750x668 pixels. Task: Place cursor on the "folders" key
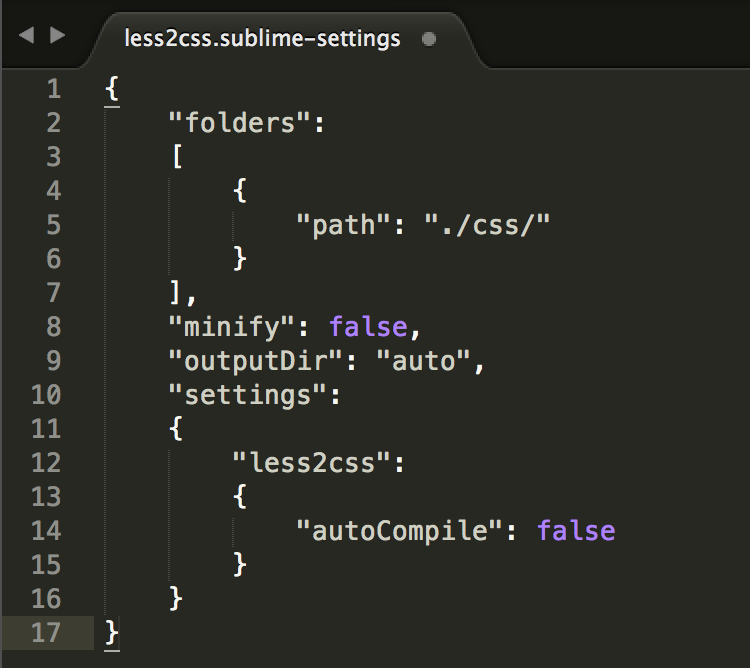(241, 124)
